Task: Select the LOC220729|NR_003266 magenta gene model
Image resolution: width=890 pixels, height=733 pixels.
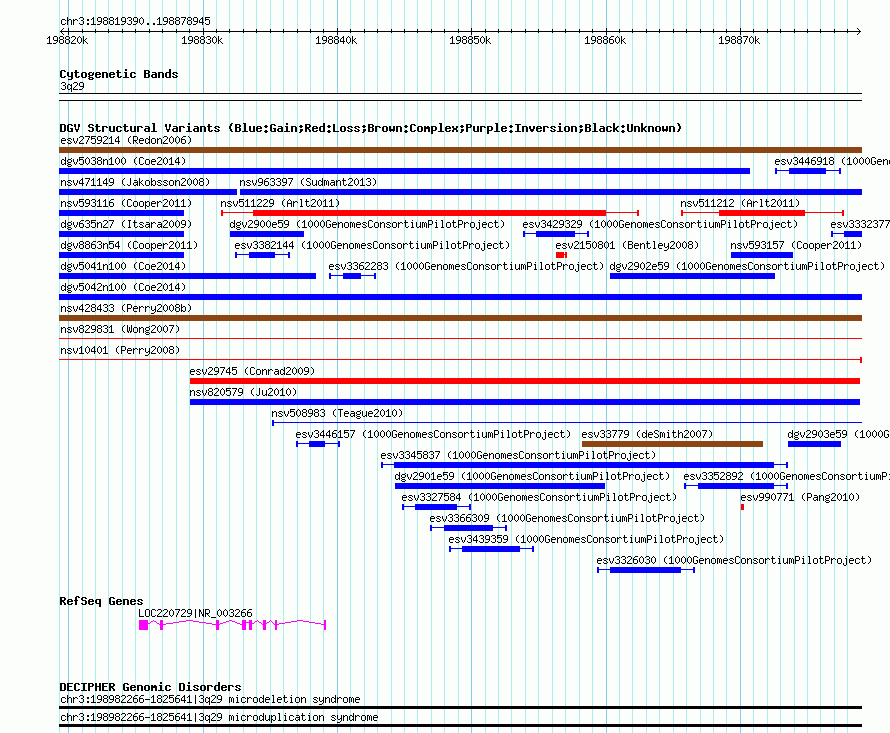Action: [232, 625]
